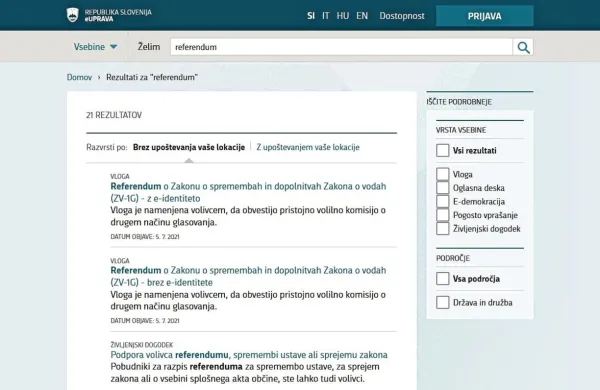This screenshot has height=390, width=600.
Task: Go to Domov breadcrumb link
Action: click(79, 77)
